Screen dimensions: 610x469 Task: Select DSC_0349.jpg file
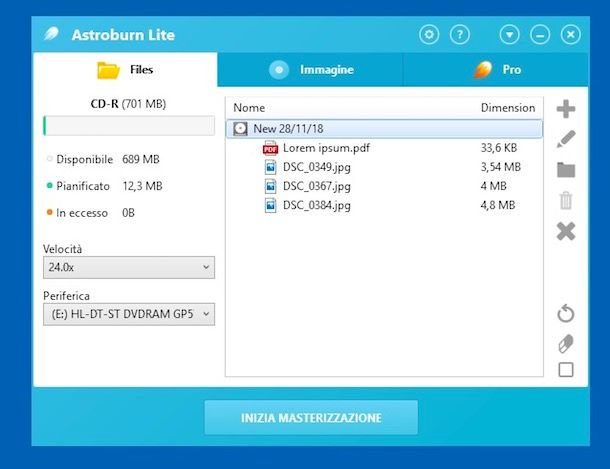pos(317,167)
